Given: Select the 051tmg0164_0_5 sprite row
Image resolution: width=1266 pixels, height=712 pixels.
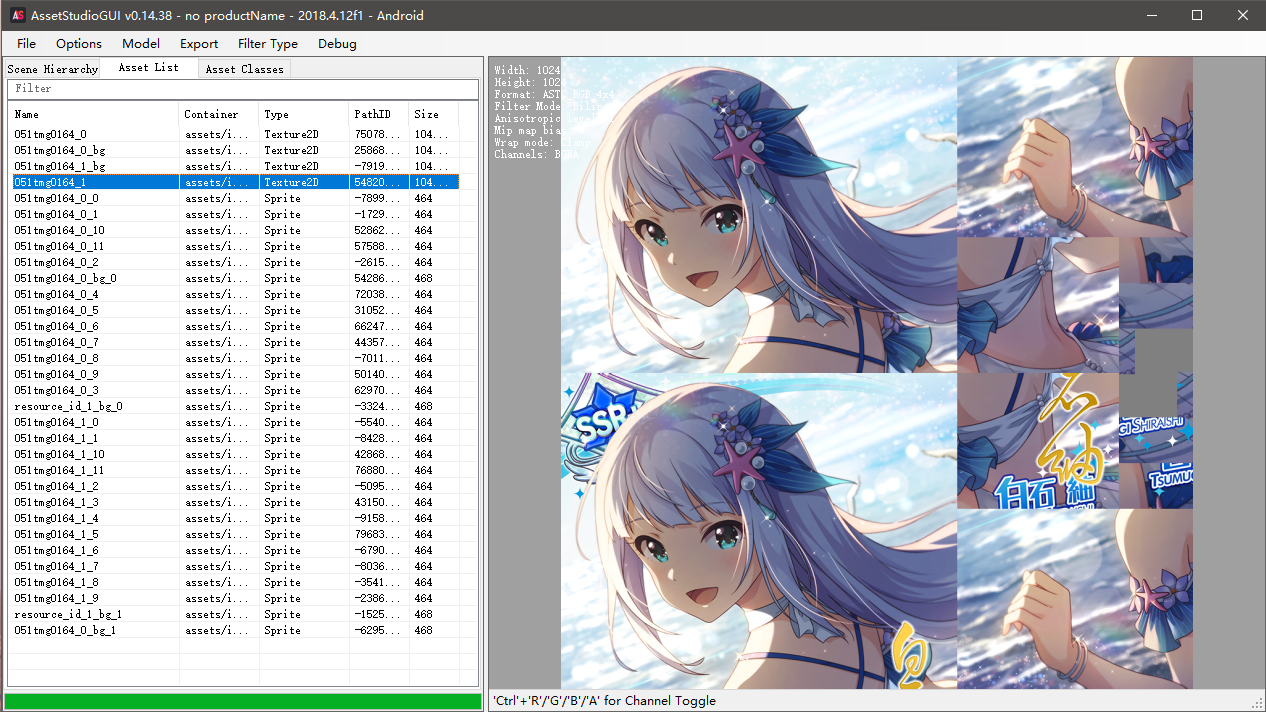Looking at the screenshot, I should 235,310.
